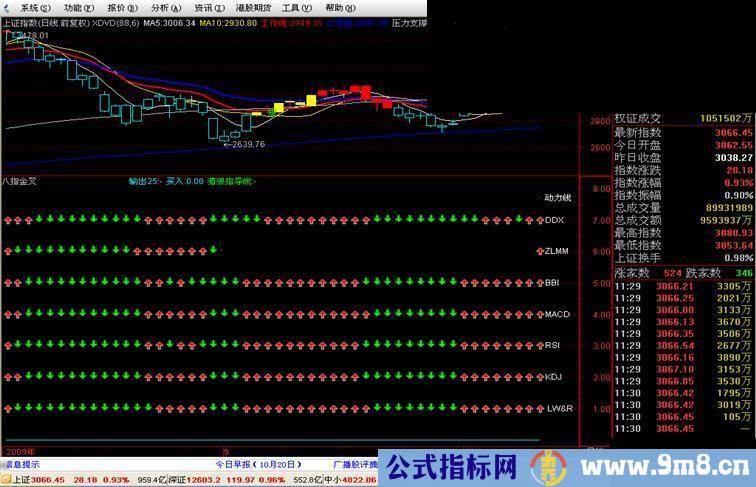Click the red arrow beside DDX label

tap(541, 219)
